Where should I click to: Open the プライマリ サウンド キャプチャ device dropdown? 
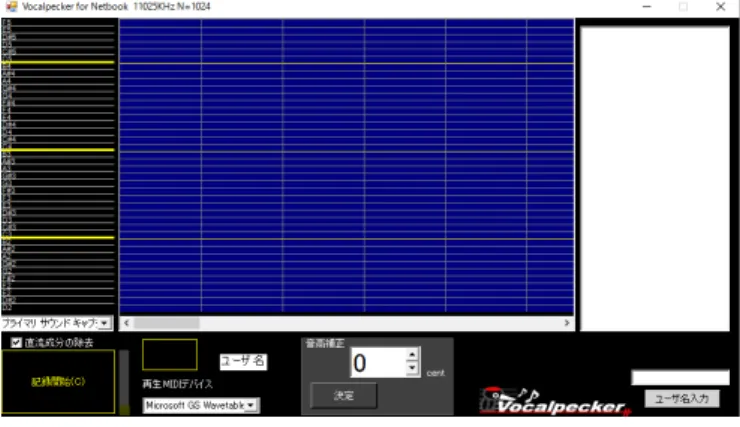pyautogui.click(x=104, y=323)
